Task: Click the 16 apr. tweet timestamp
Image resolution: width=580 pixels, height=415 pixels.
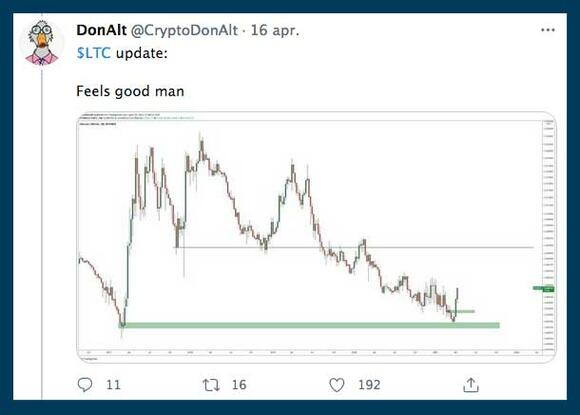Action: [x=275, y=30]
